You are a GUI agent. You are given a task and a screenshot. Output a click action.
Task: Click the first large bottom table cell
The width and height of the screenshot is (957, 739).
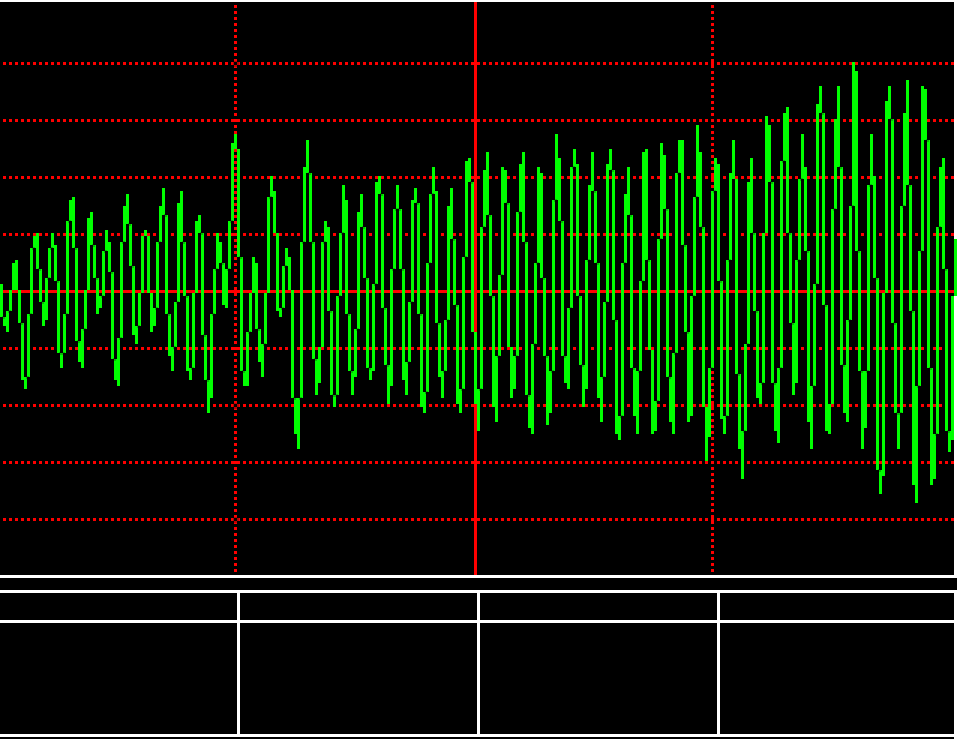119,678
